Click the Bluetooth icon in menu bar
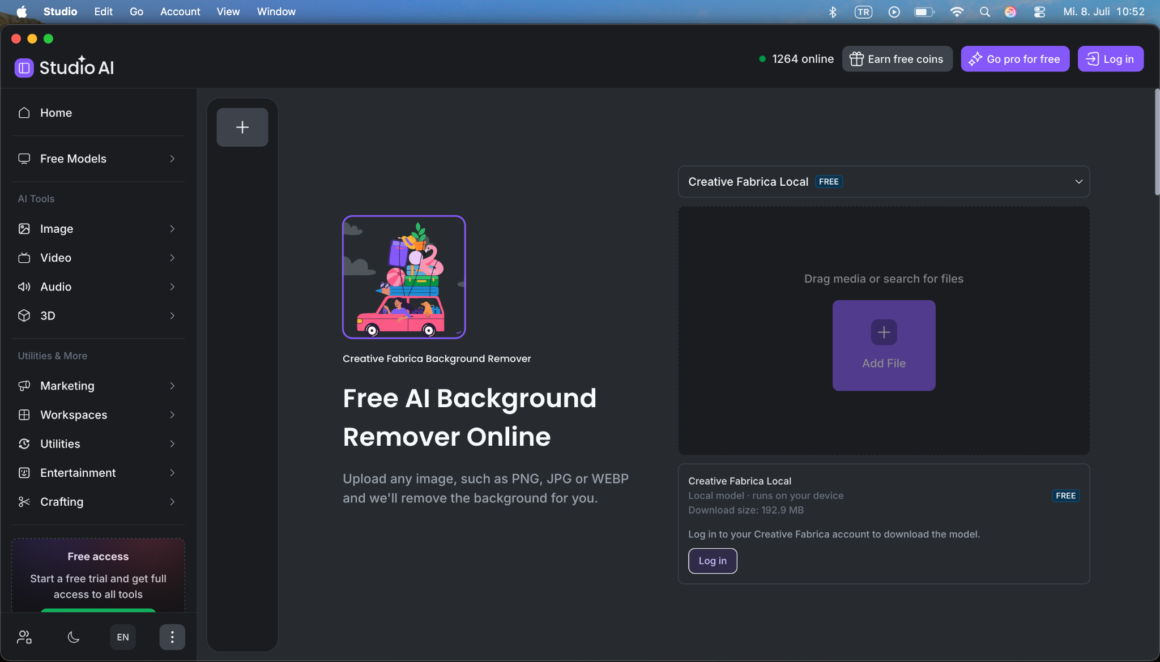1160x662 pixels. [832, 12]
